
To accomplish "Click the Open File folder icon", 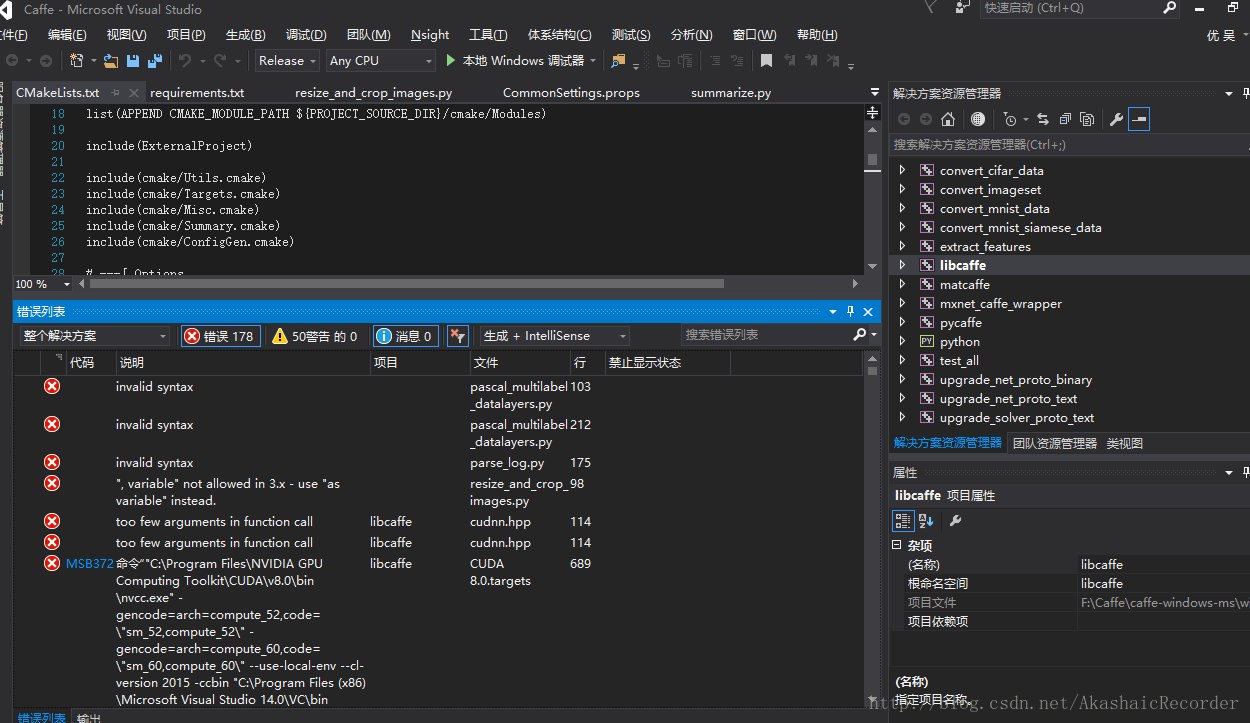I will (x=110, y=61).
